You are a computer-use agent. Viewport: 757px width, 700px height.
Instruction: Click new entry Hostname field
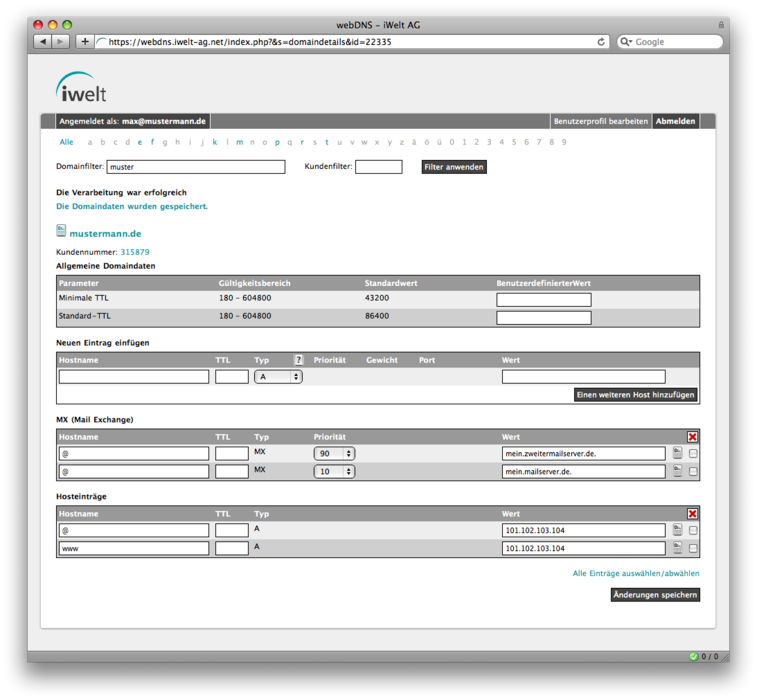(134, 377)
